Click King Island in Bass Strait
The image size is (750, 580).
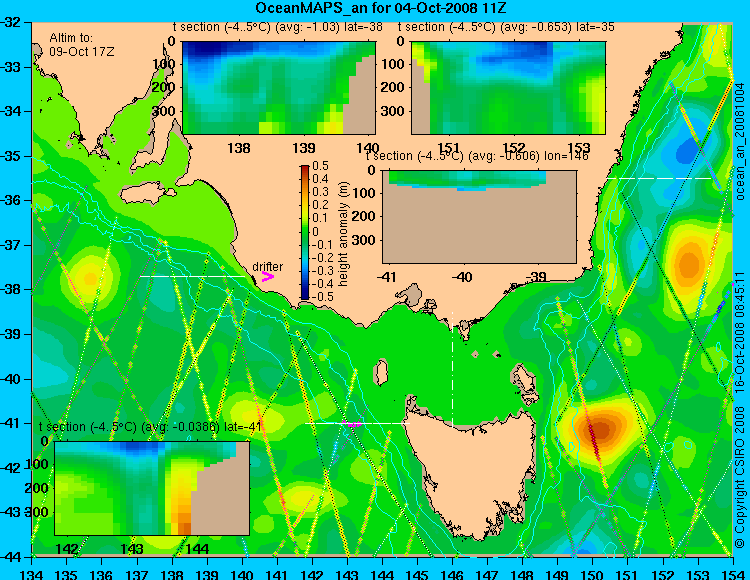(381, 373)
